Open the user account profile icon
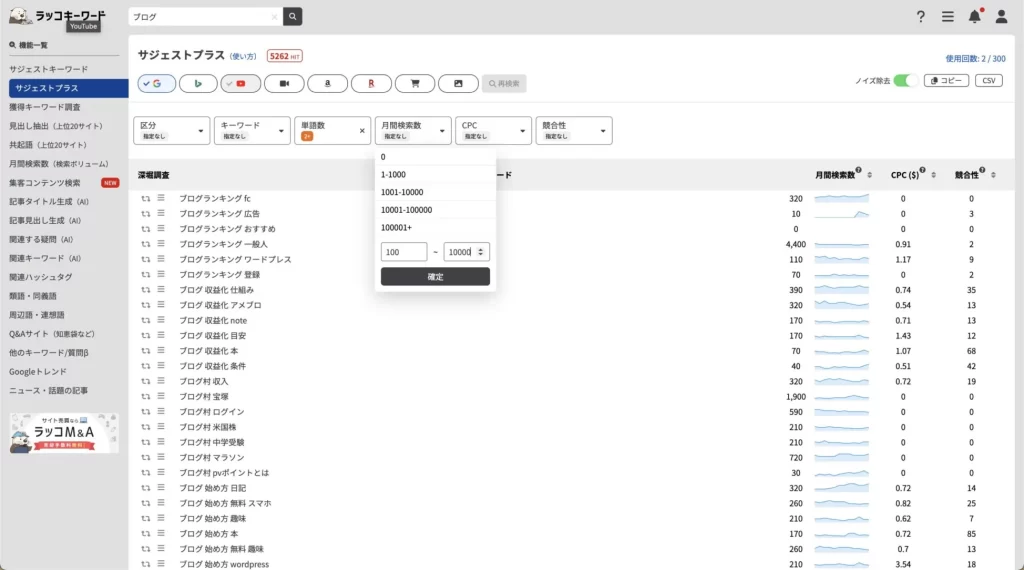The height and width of the screenshot is (570, 1024). click(1001, 17)
